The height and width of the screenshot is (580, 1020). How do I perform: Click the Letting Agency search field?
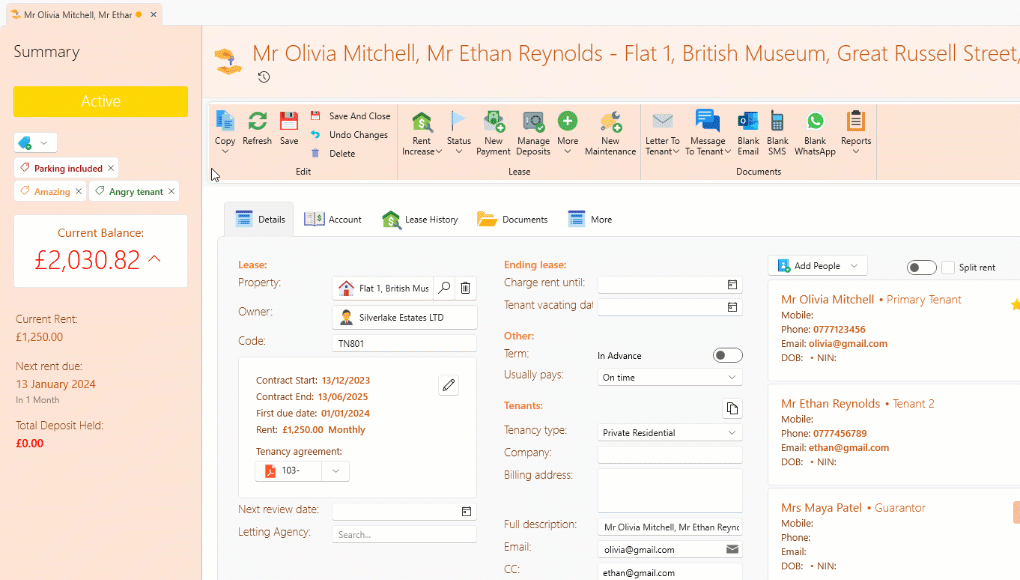404,534
